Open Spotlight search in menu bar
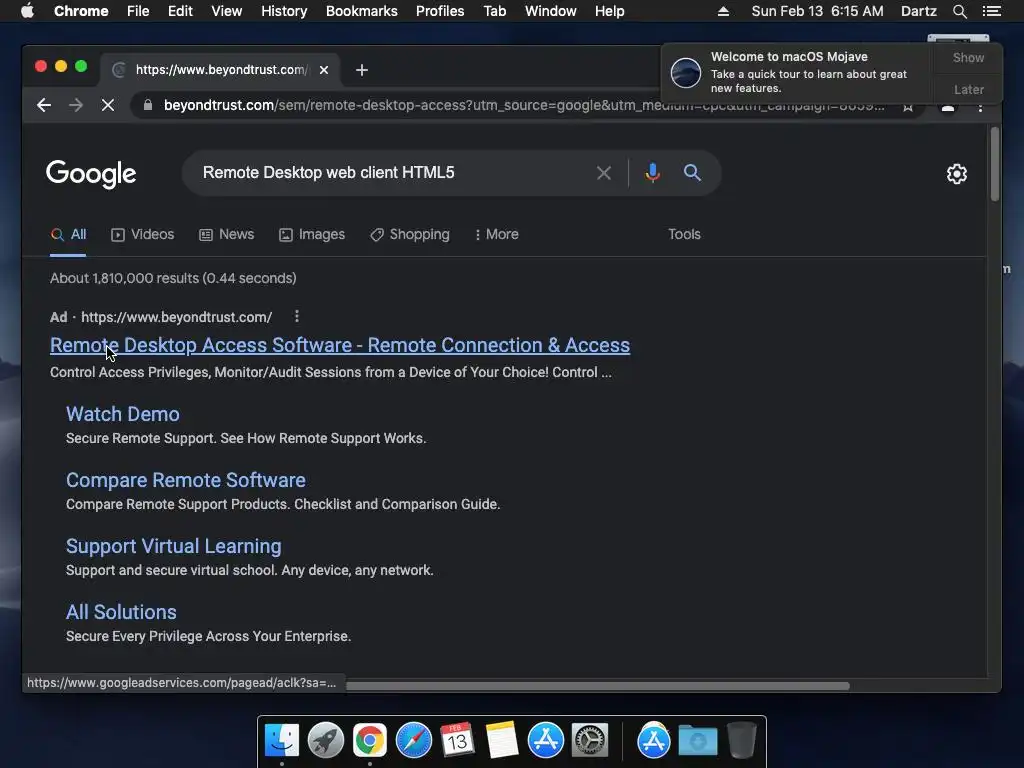The image size is (1024, 768). (x=959, y=11)
